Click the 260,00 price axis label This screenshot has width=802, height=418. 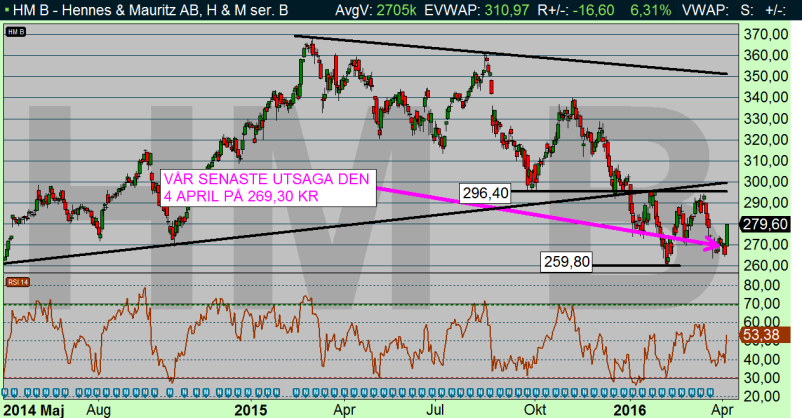pos(765,266)
